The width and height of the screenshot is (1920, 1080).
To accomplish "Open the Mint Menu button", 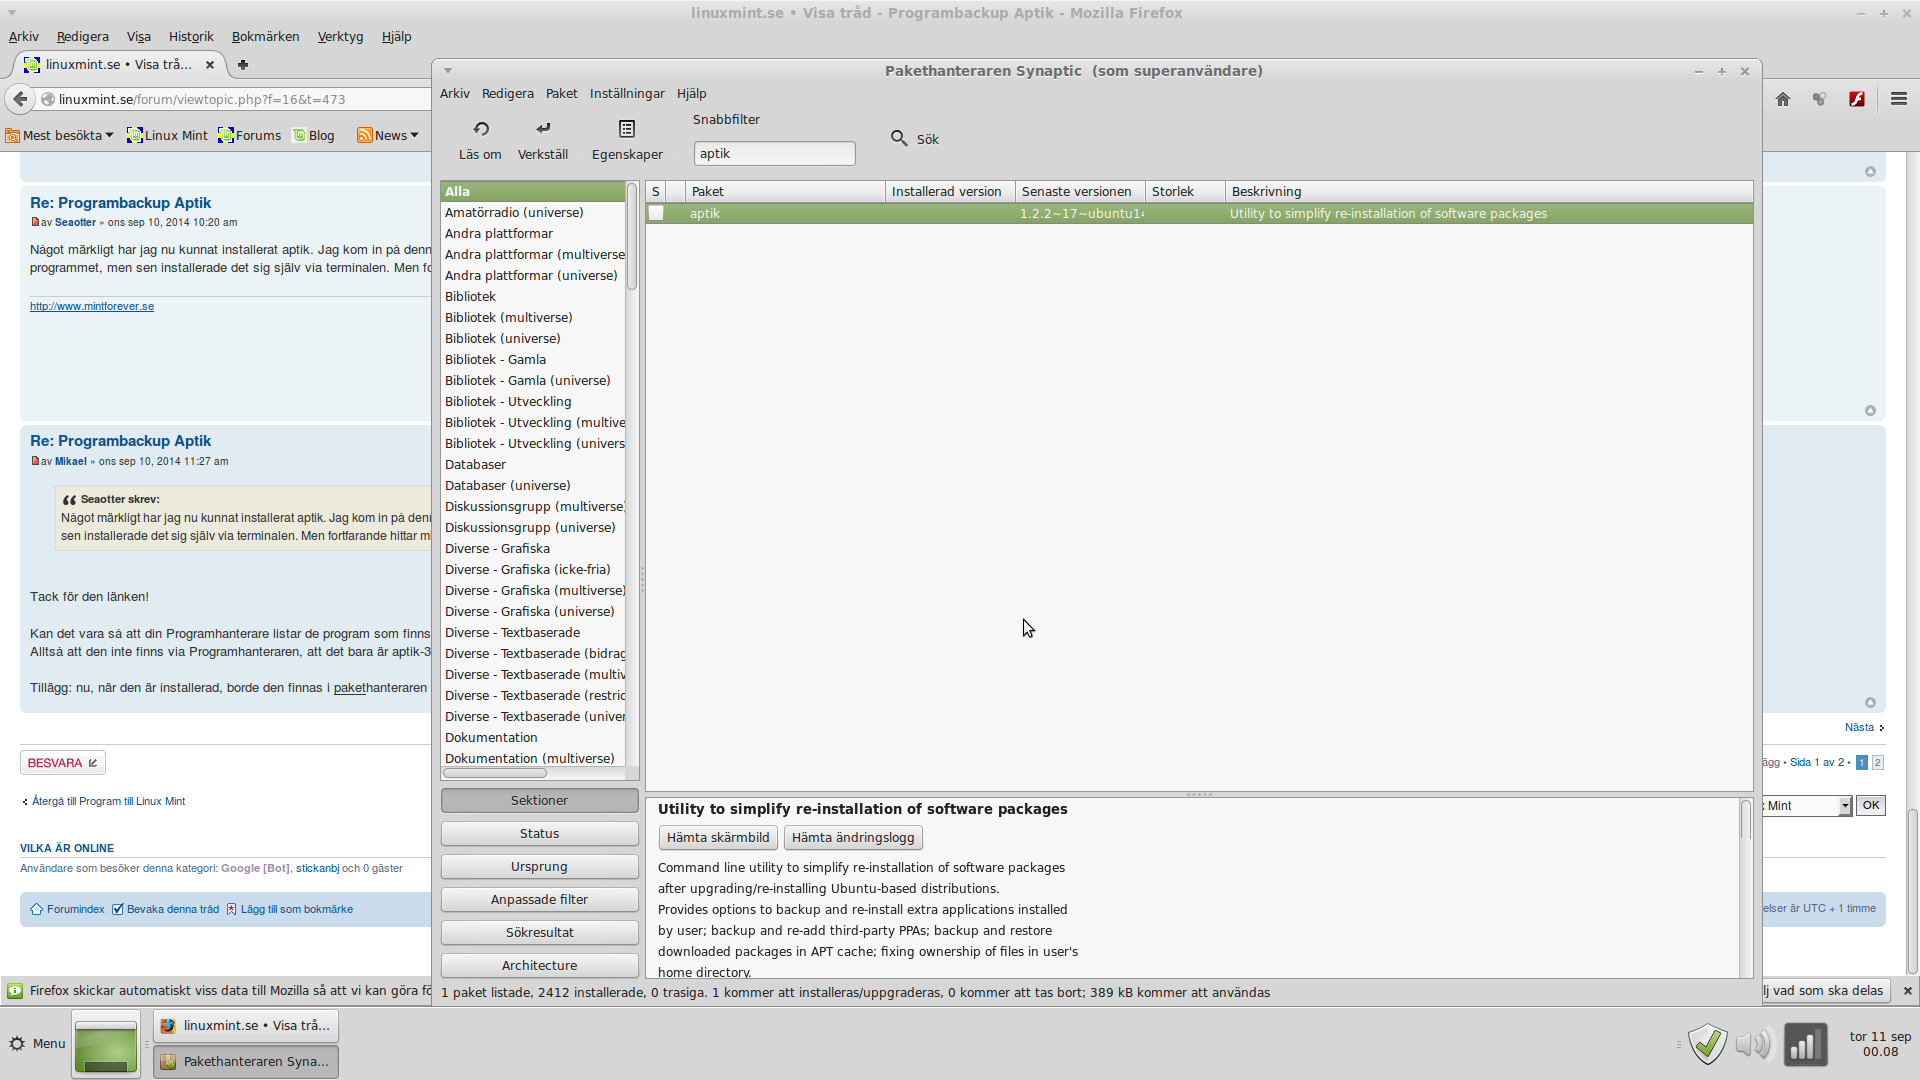I will 37,1044.
